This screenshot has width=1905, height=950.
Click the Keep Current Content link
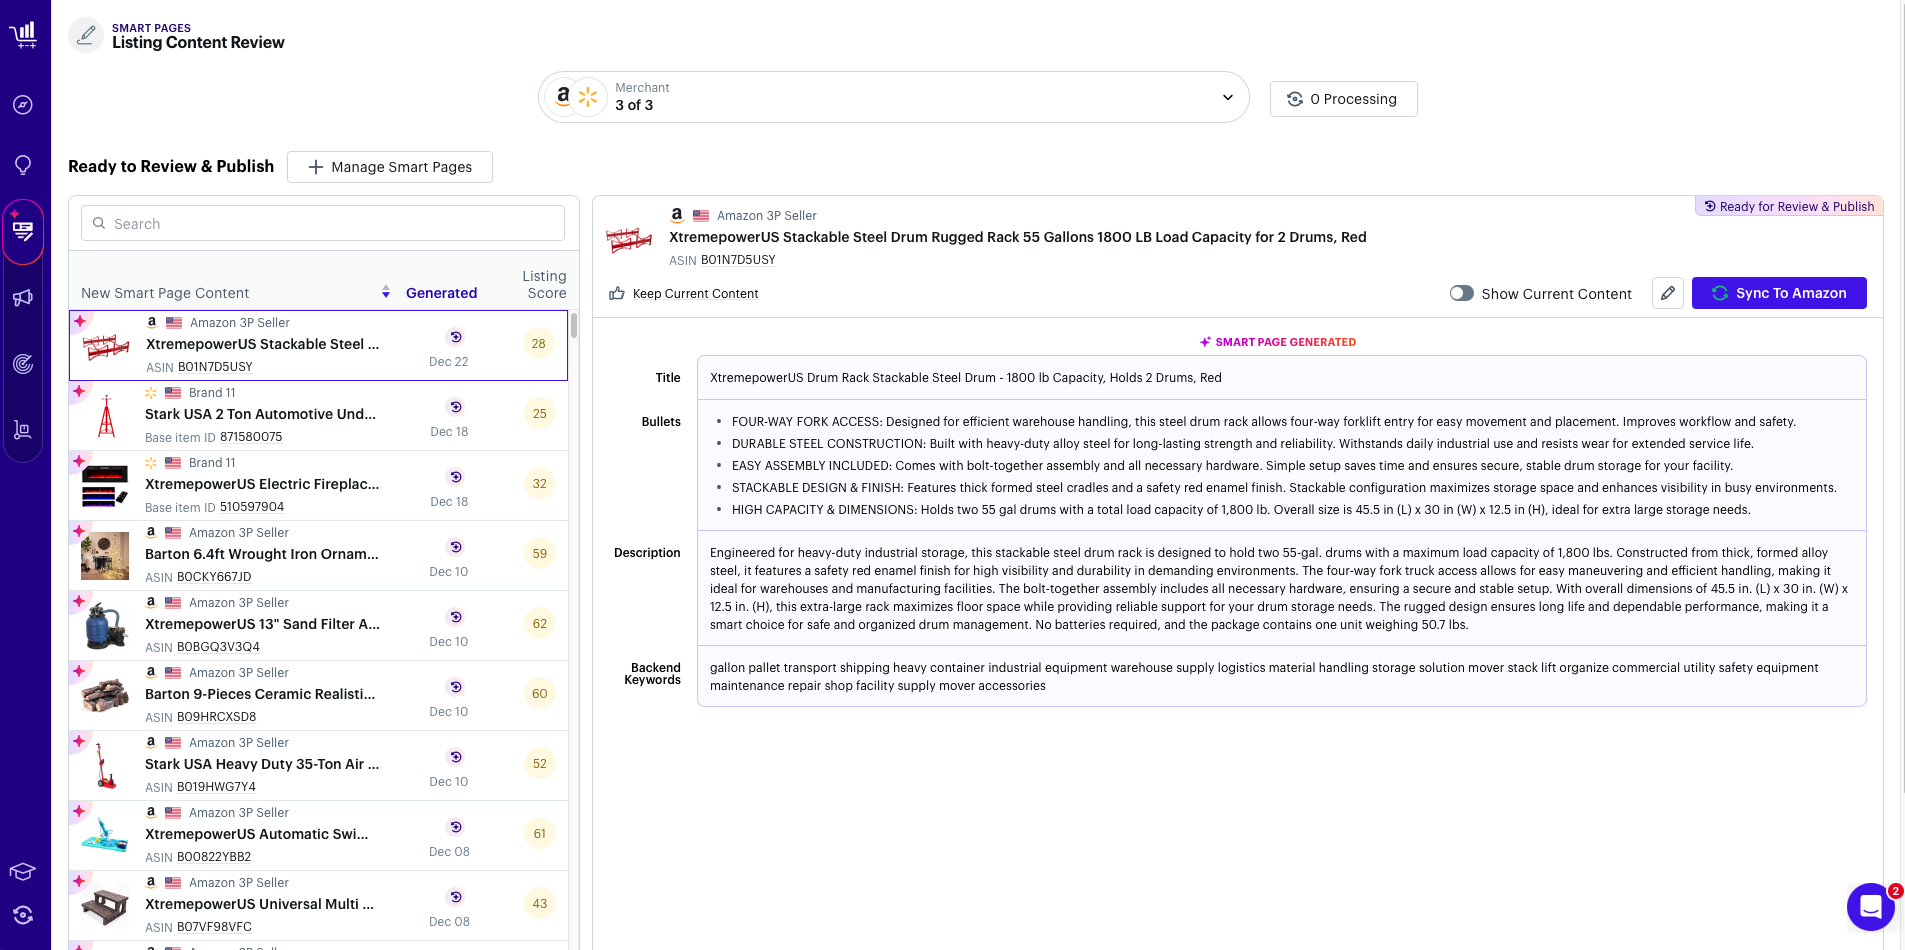point(696,294)
